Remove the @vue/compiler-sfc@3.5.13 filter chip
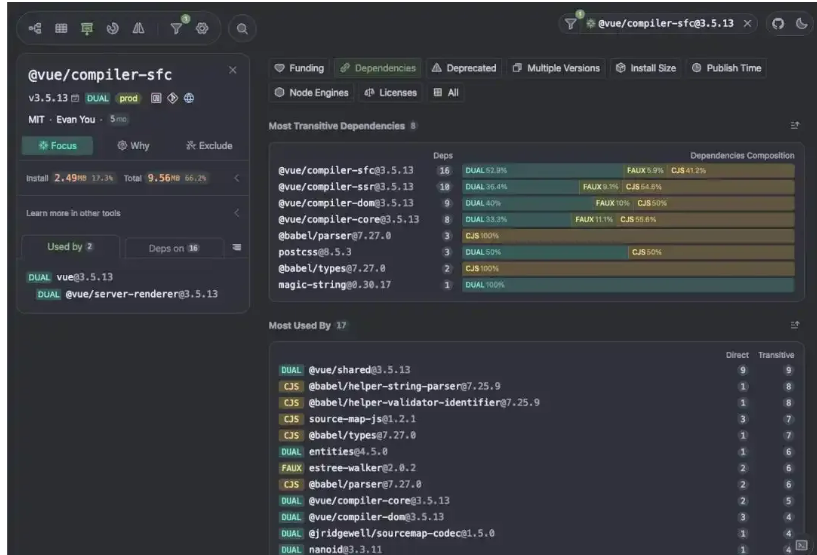The image size is (817, 555). click(x=747, y=23)
